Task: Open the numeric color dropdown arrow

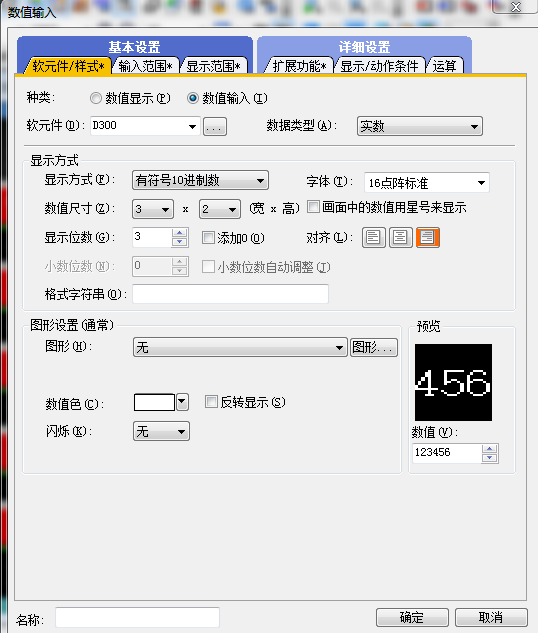Action: tap(182, 402)
